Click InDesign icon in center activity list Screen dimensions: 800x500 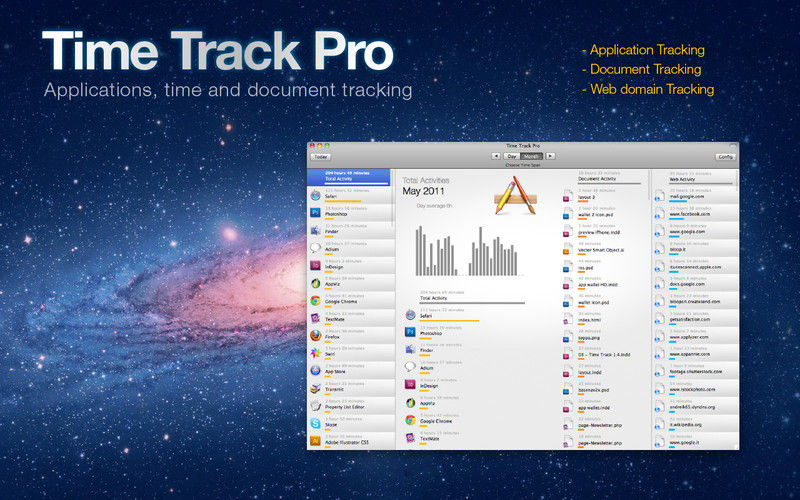click(x=410, y=385)
